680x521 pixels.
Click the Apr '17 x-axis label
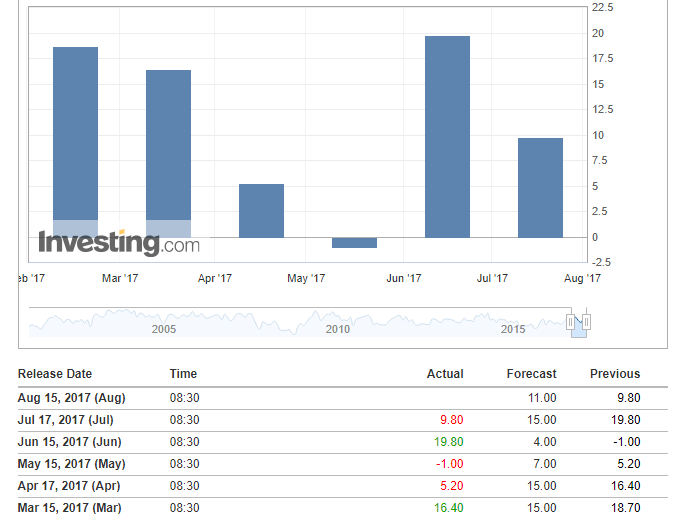pyautogui.click(x=215, y=278)
